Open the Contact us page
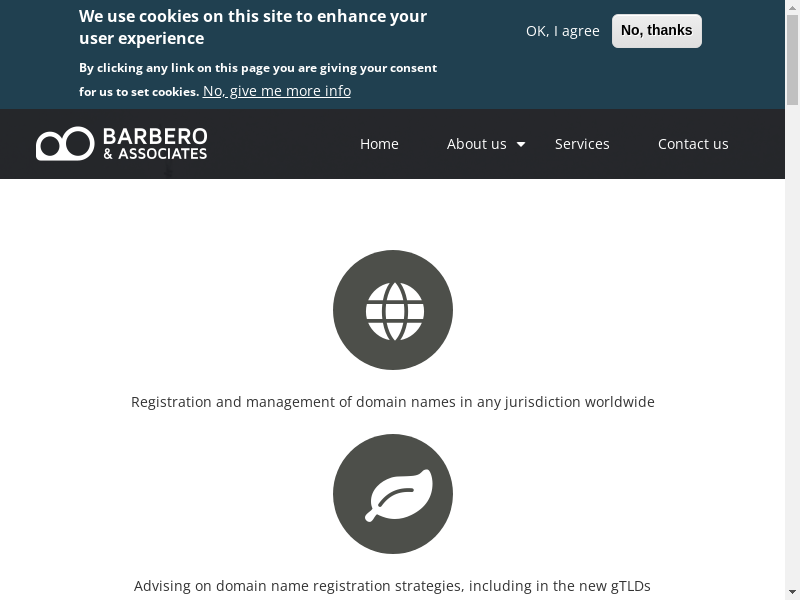 [x=693, y=144]
